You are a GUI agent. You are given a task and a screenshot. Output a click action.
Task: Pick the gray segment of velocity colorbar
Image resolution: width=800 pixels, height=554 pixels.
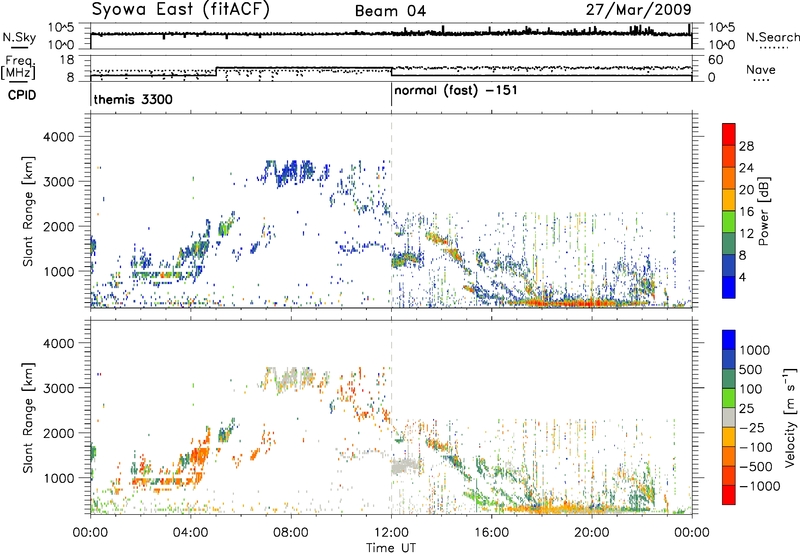[x=729, y=417]
